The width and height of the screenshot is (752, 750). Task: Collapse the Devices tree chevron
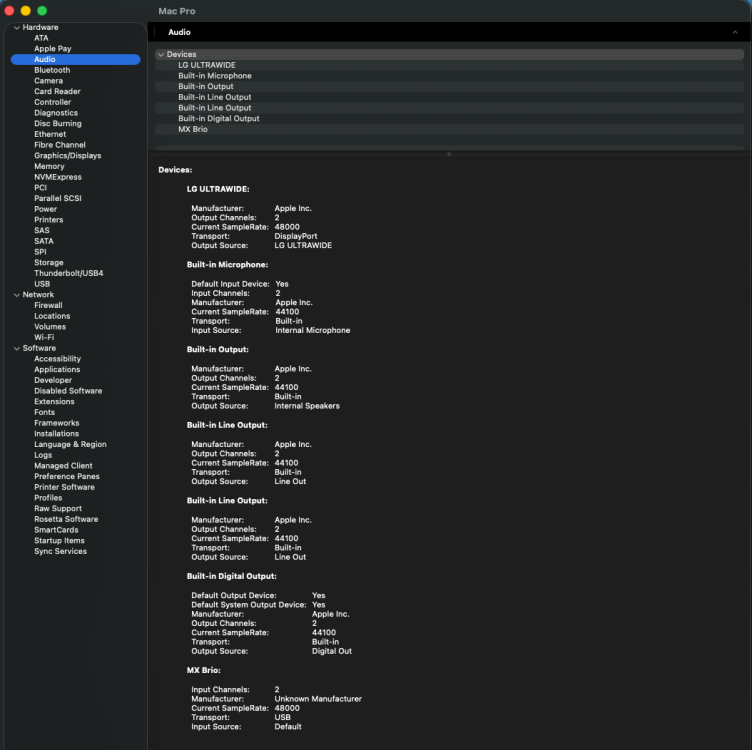pyautogui.click(x=161, y=55)
